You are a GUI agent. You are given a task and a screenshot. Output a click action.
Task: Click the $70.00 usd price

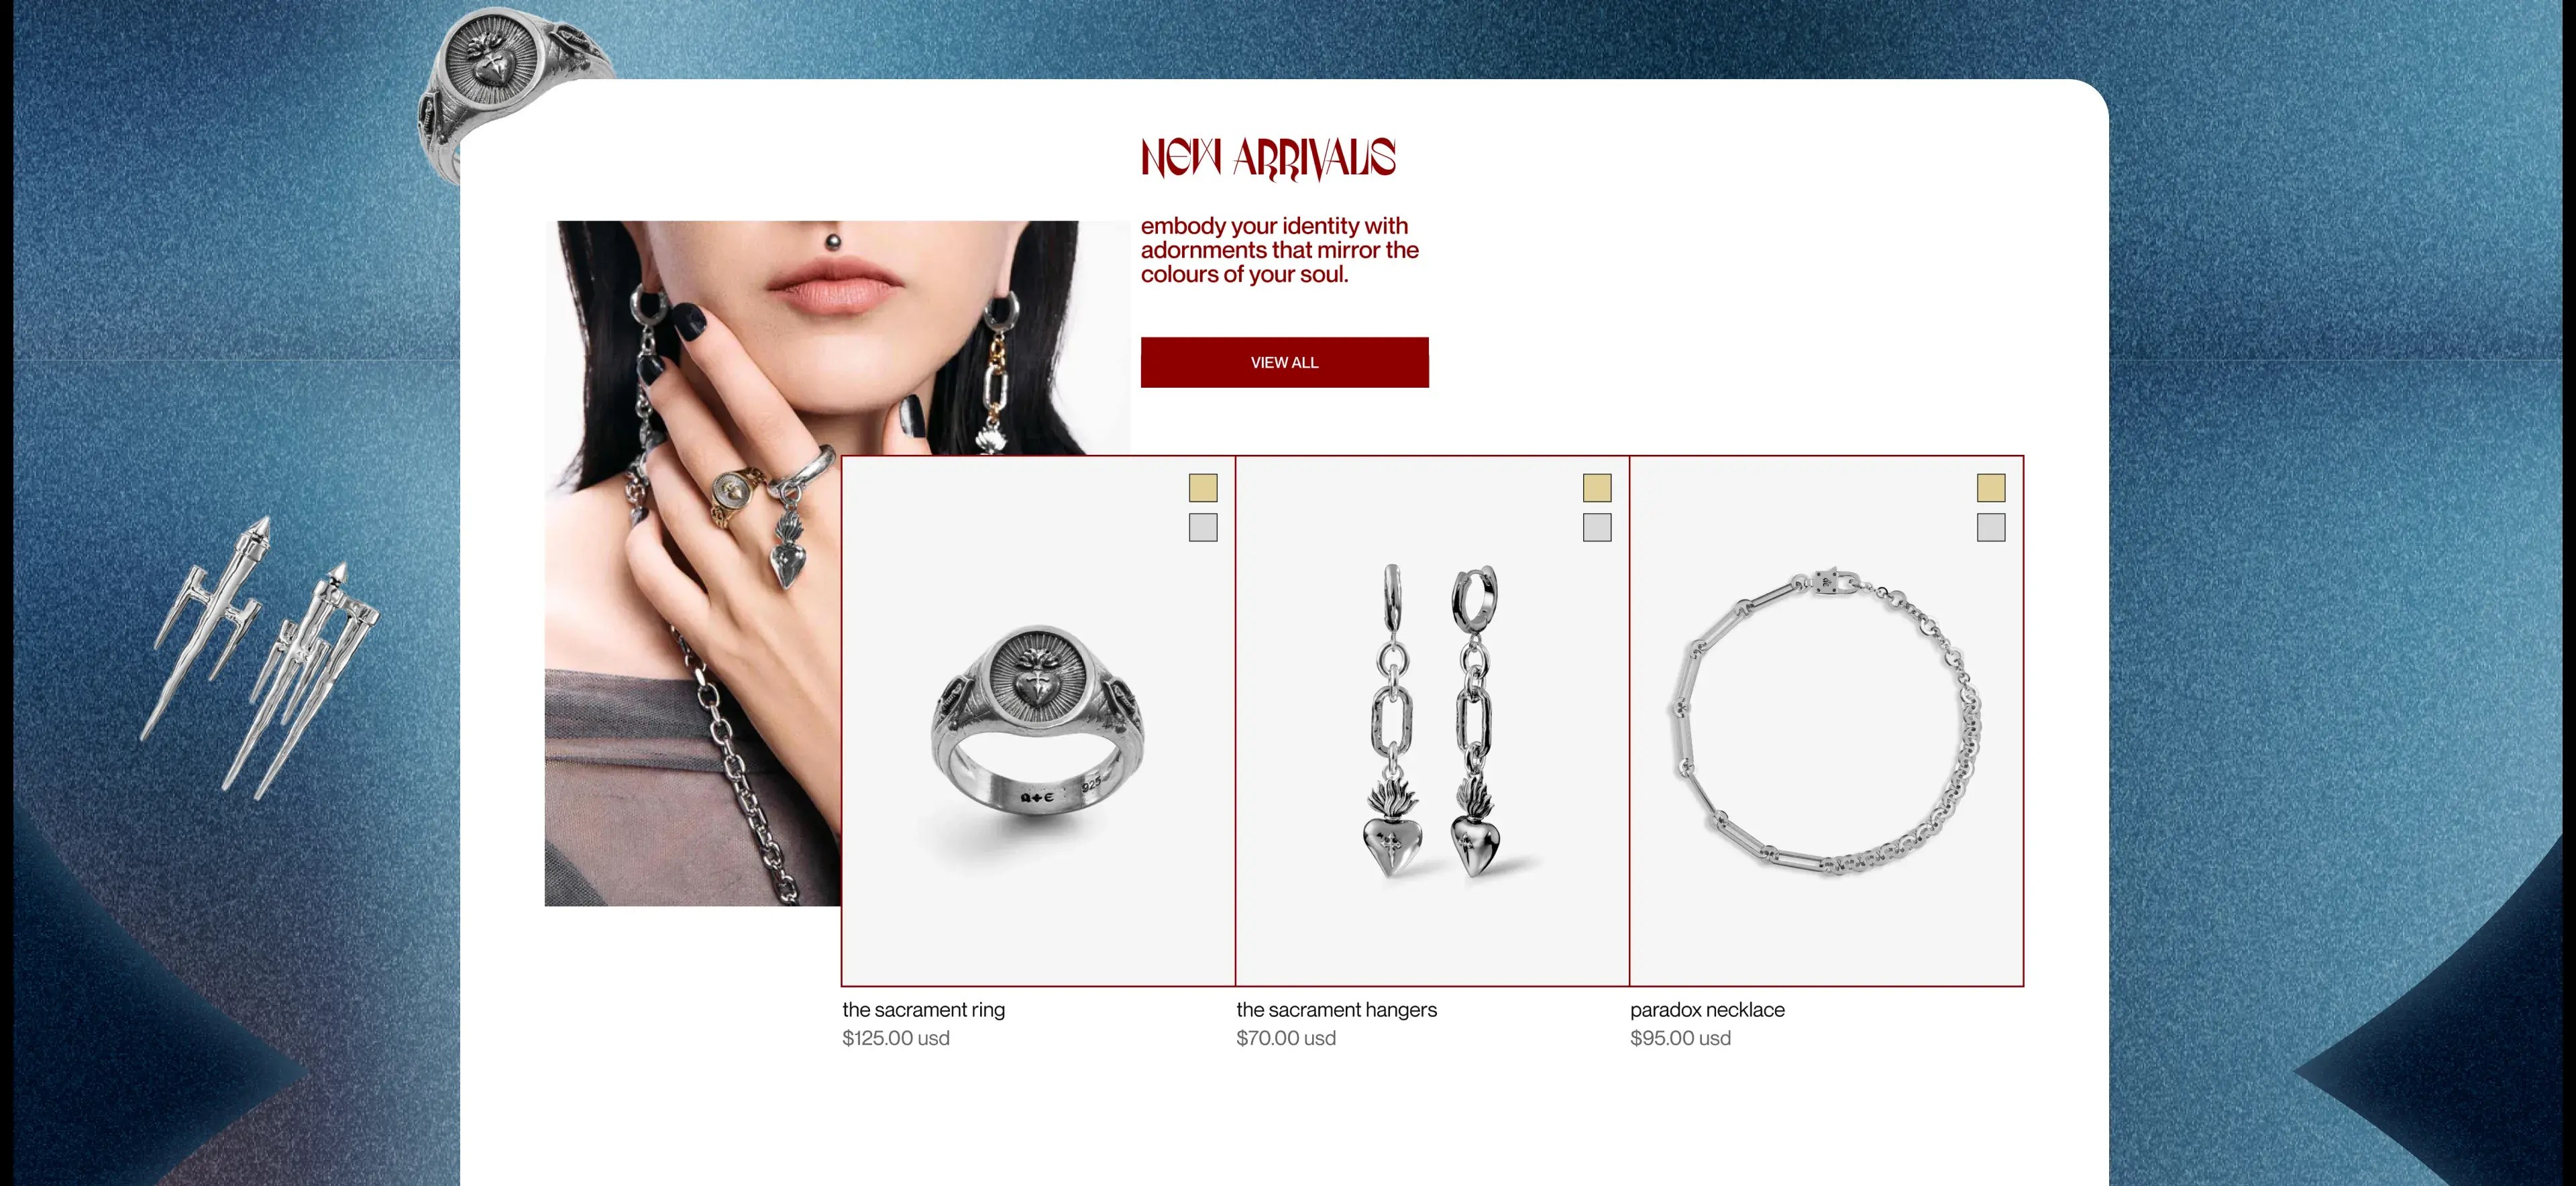click(x=1286, y=1038)
